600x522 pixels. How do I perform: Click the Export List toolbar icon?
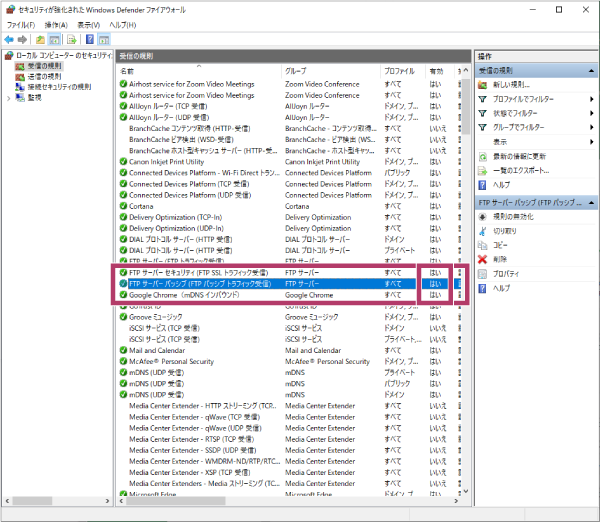(73, 39)
